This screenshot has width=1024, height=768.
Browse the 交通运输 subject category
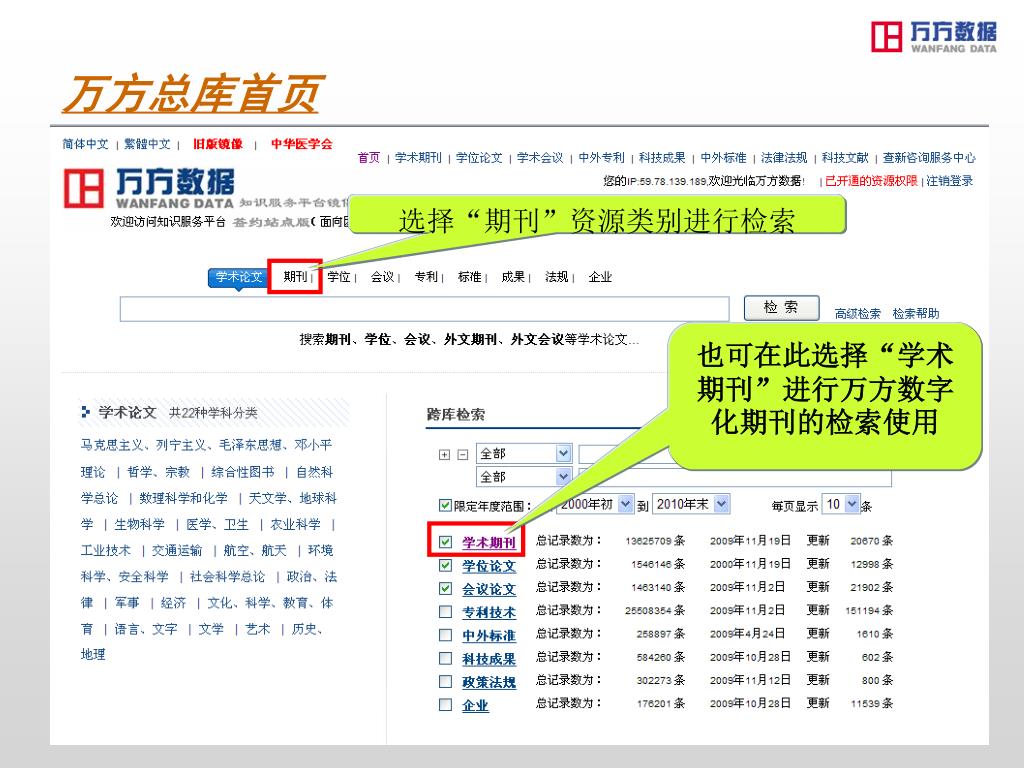(x=177, y=551)
